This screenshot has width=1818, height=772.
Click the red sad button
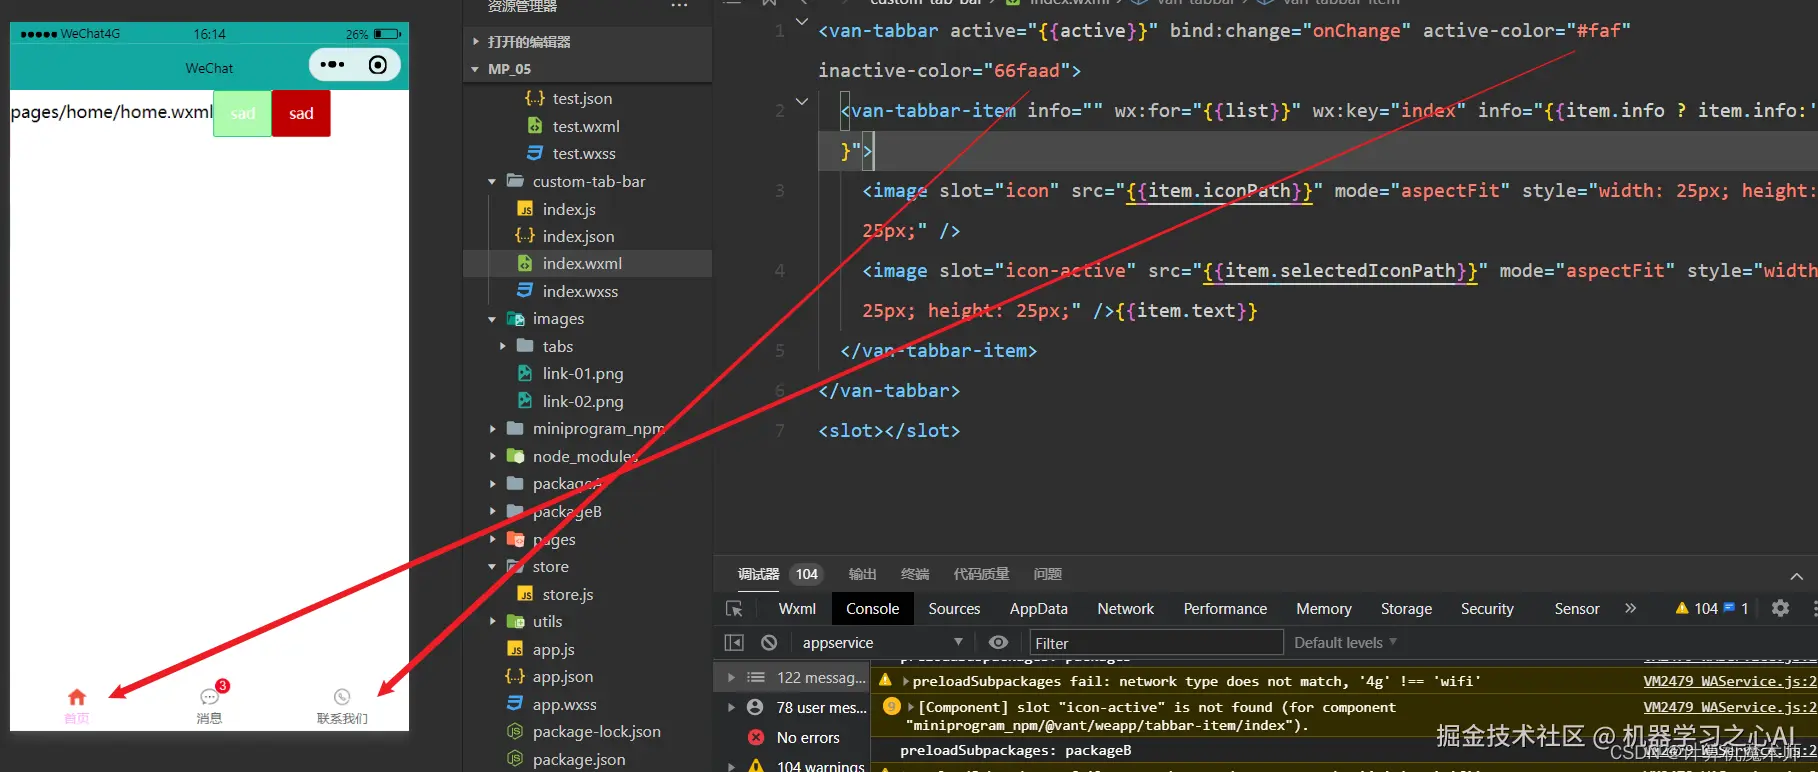301,113
